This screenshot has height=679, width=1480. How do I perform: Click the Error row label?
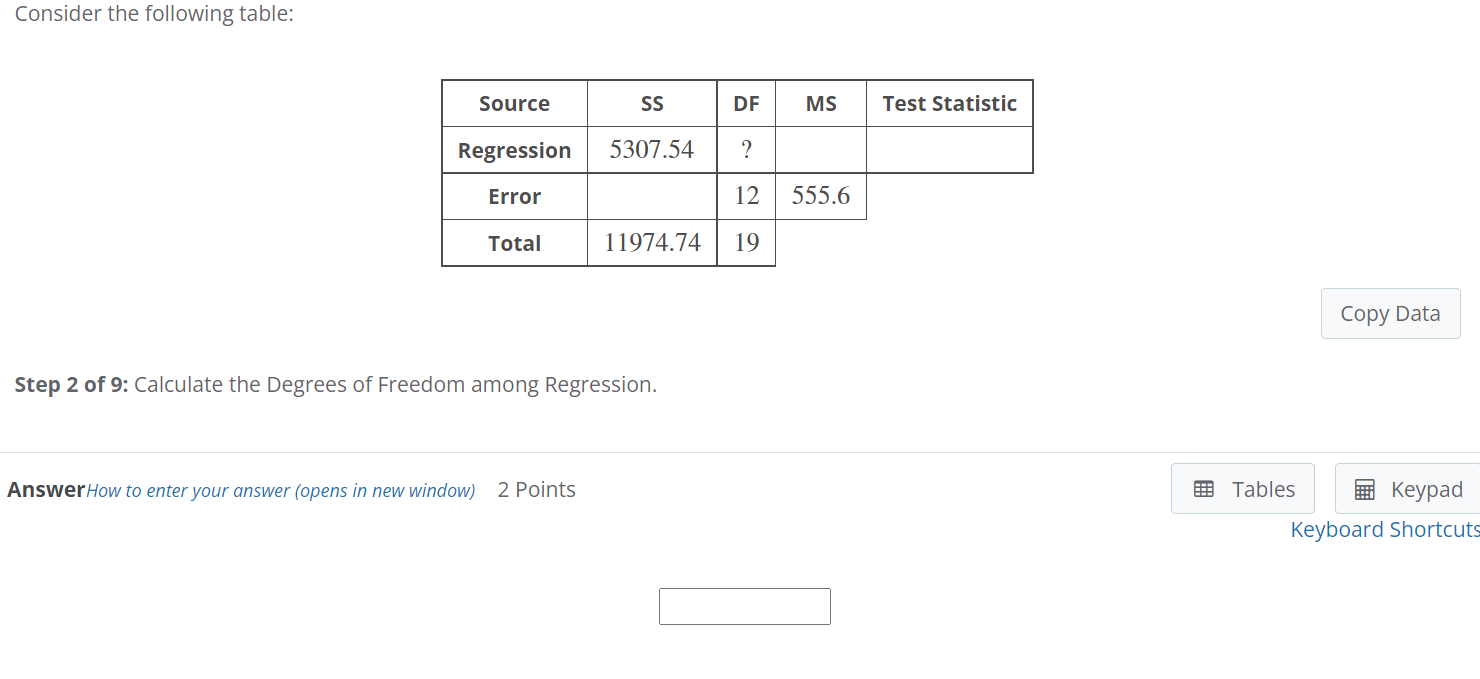coord(514,196)
